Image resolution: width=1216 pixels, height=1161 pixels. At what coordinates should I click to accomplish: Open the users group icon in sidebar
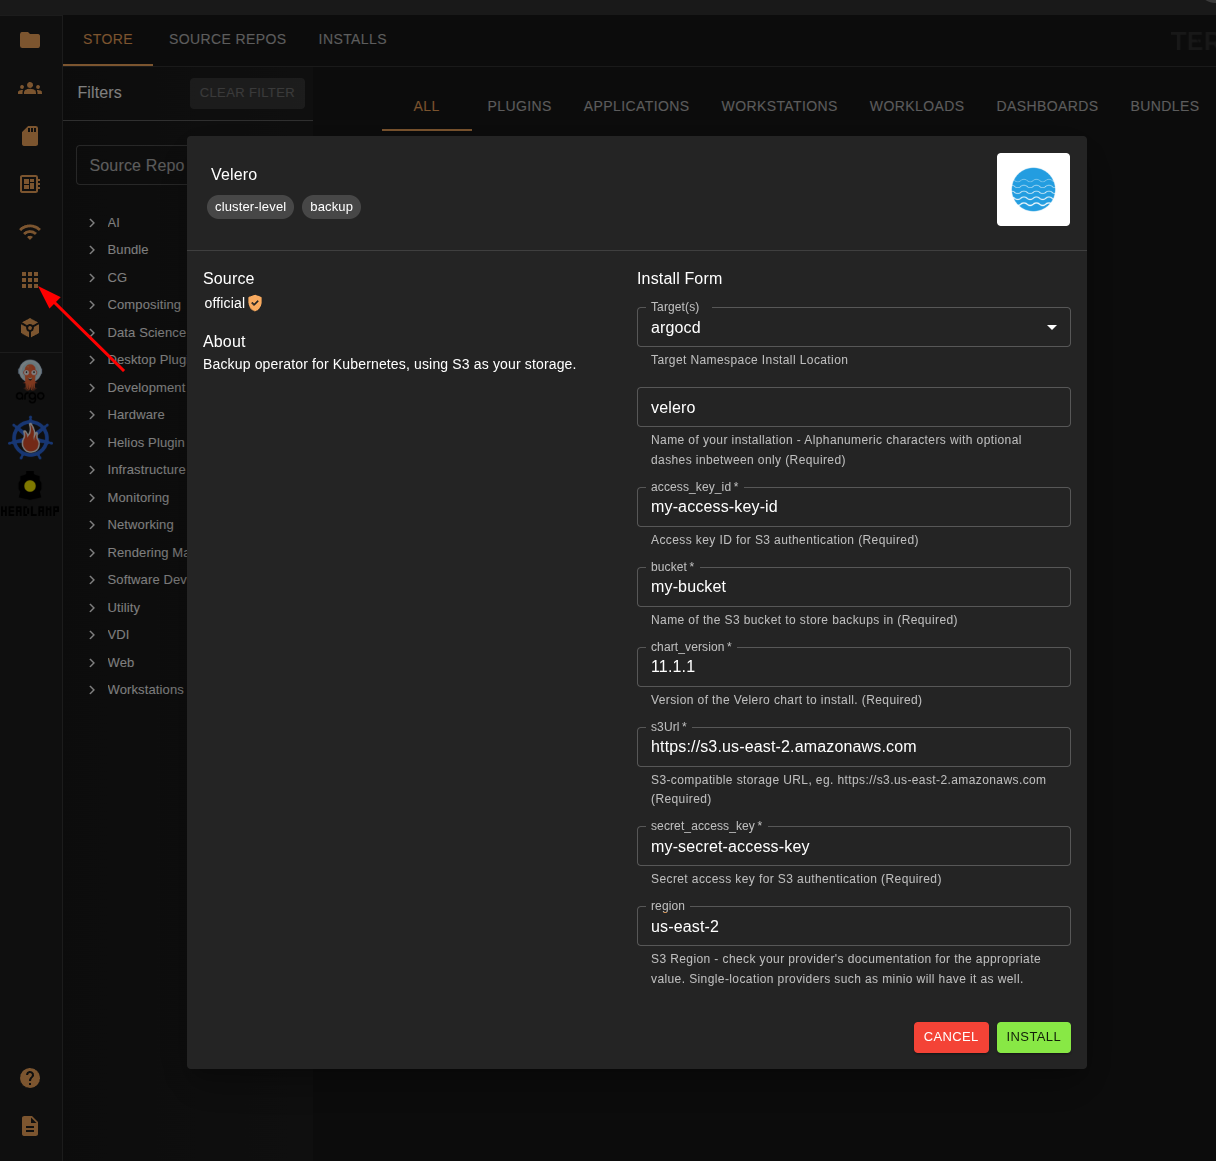click(30, 88)
